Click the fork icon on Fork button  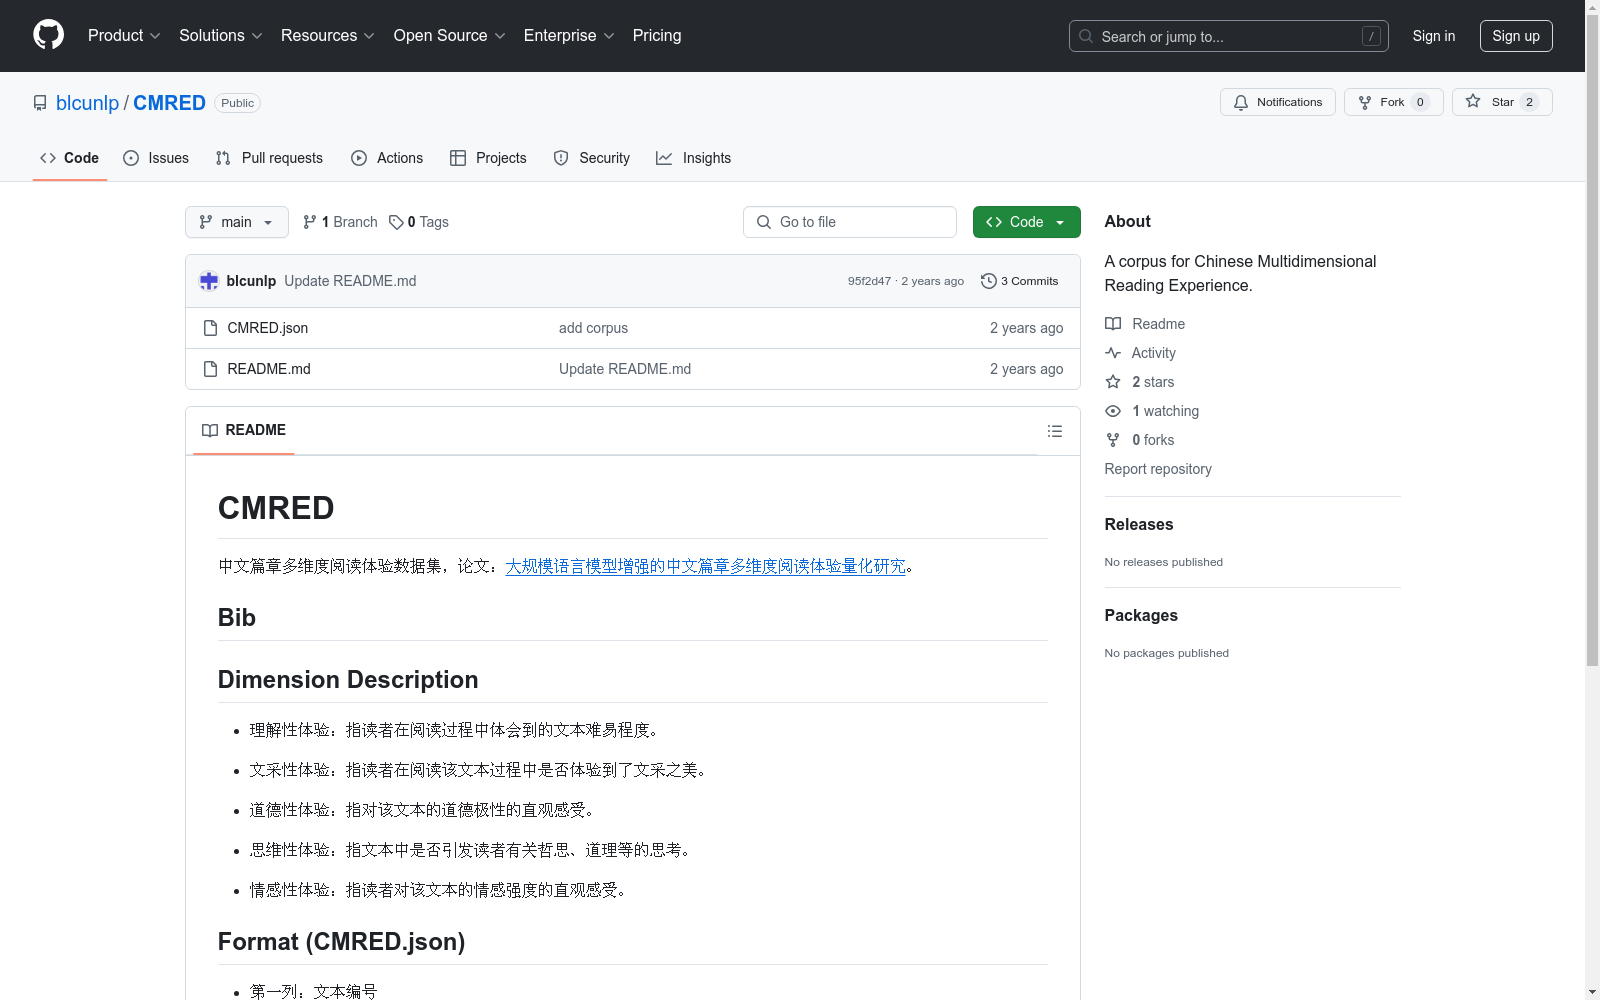[x=1365, y=102]
